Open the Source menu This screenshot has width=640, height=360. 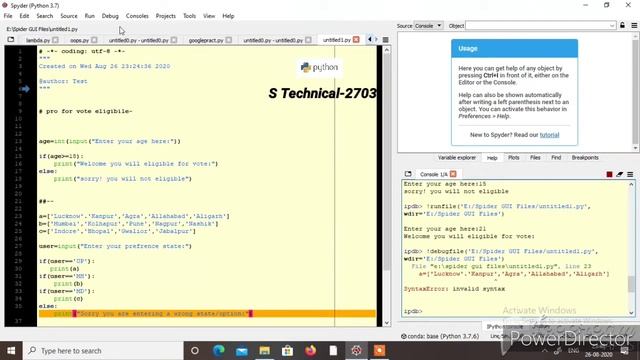69,16
